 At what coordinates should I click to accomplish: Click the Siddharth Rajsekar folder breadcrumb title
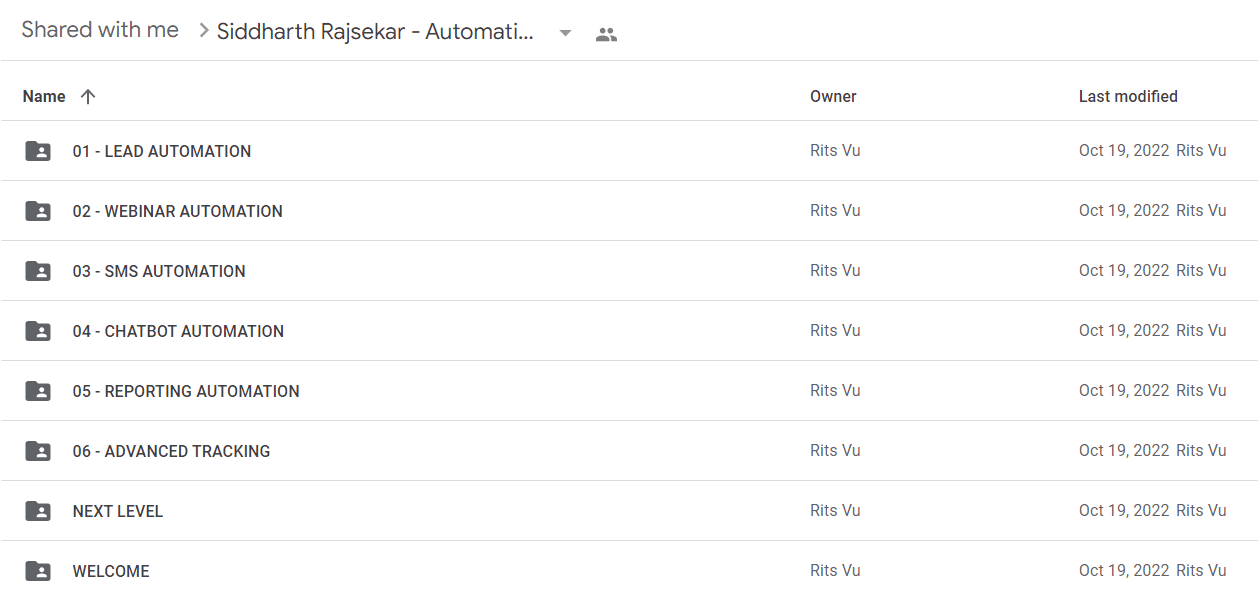pyautogui.click(x=375, y=32)
